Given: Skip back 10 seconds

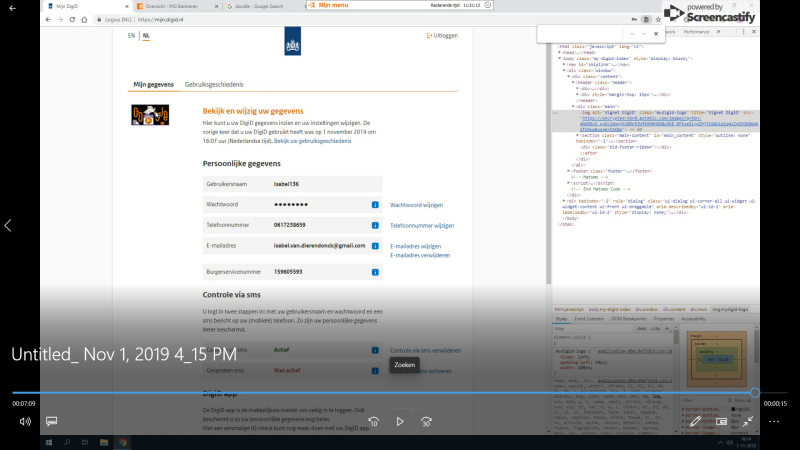Looking at the screenshot, I should tap(373, 421).
